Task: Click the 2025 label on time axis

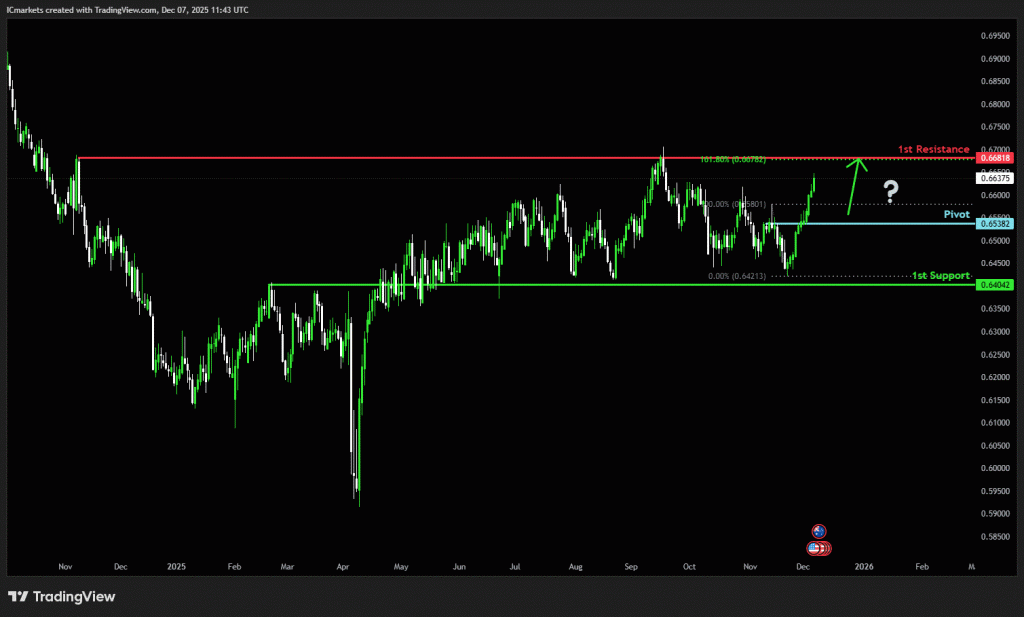Action: [x=177, y=566]
